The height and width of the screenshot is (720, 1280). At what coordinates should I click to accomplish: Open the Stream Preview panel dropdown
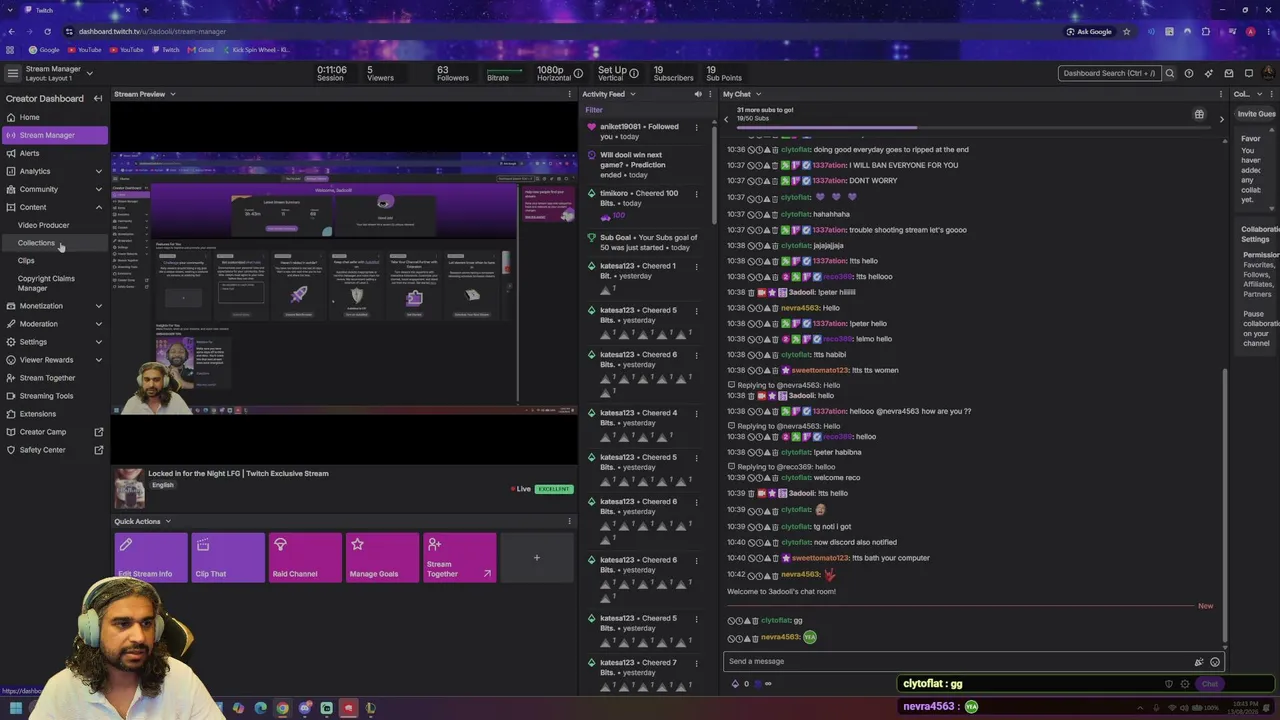point(172,94)
